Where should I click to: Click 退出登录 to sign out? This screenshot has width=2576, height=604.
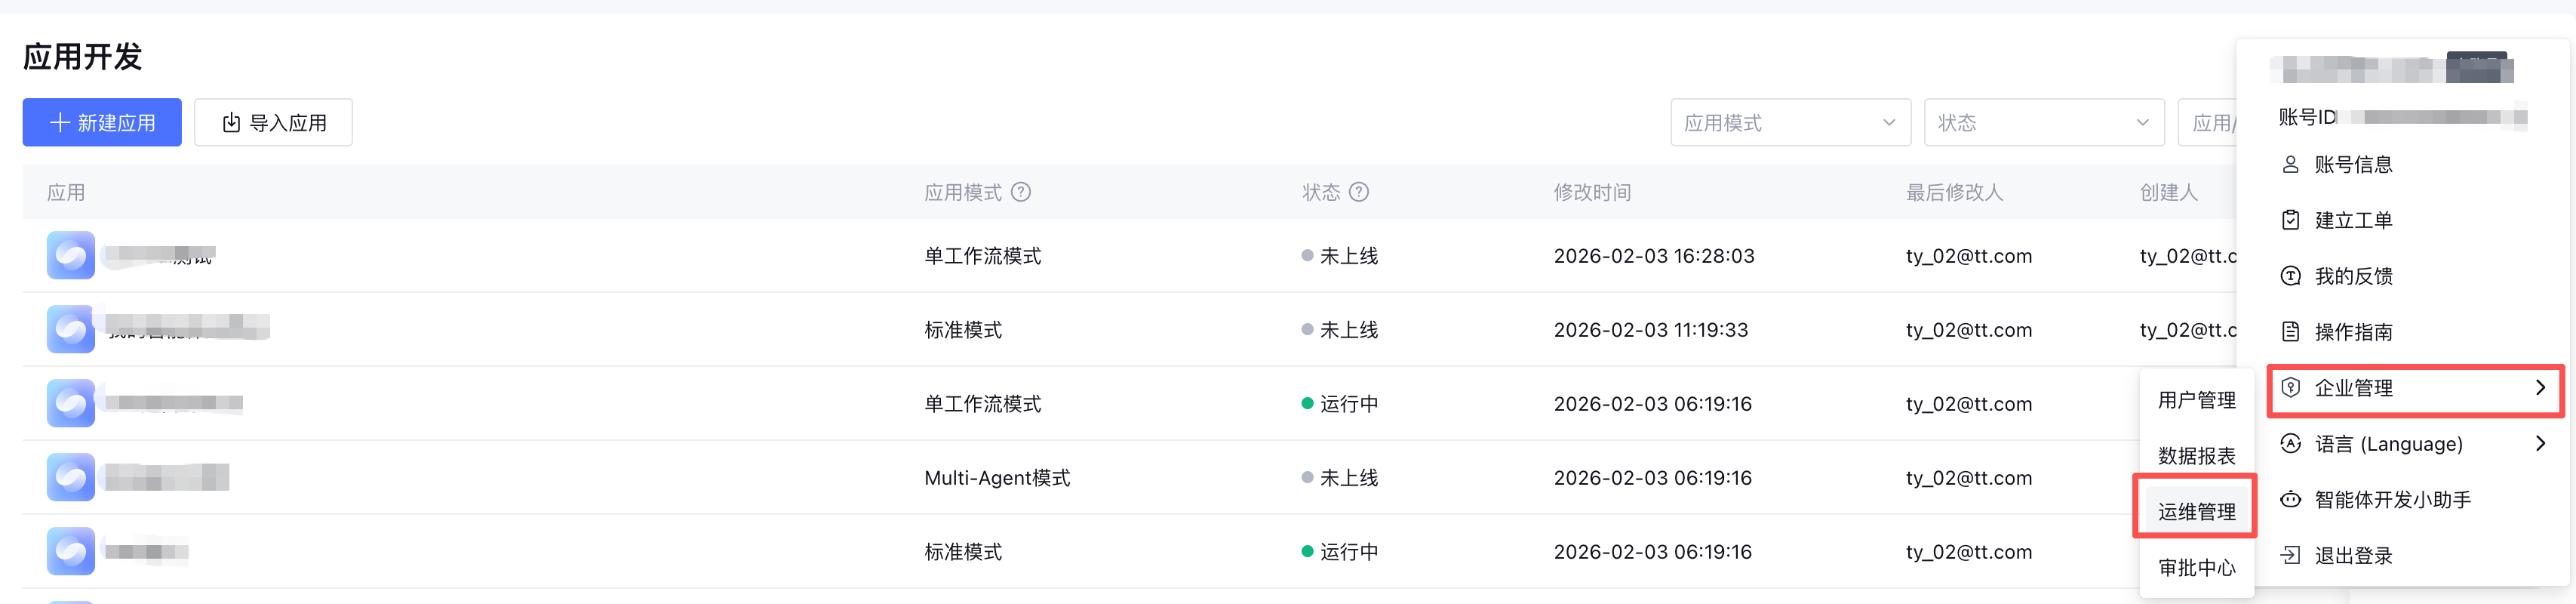coord(2352,555)
